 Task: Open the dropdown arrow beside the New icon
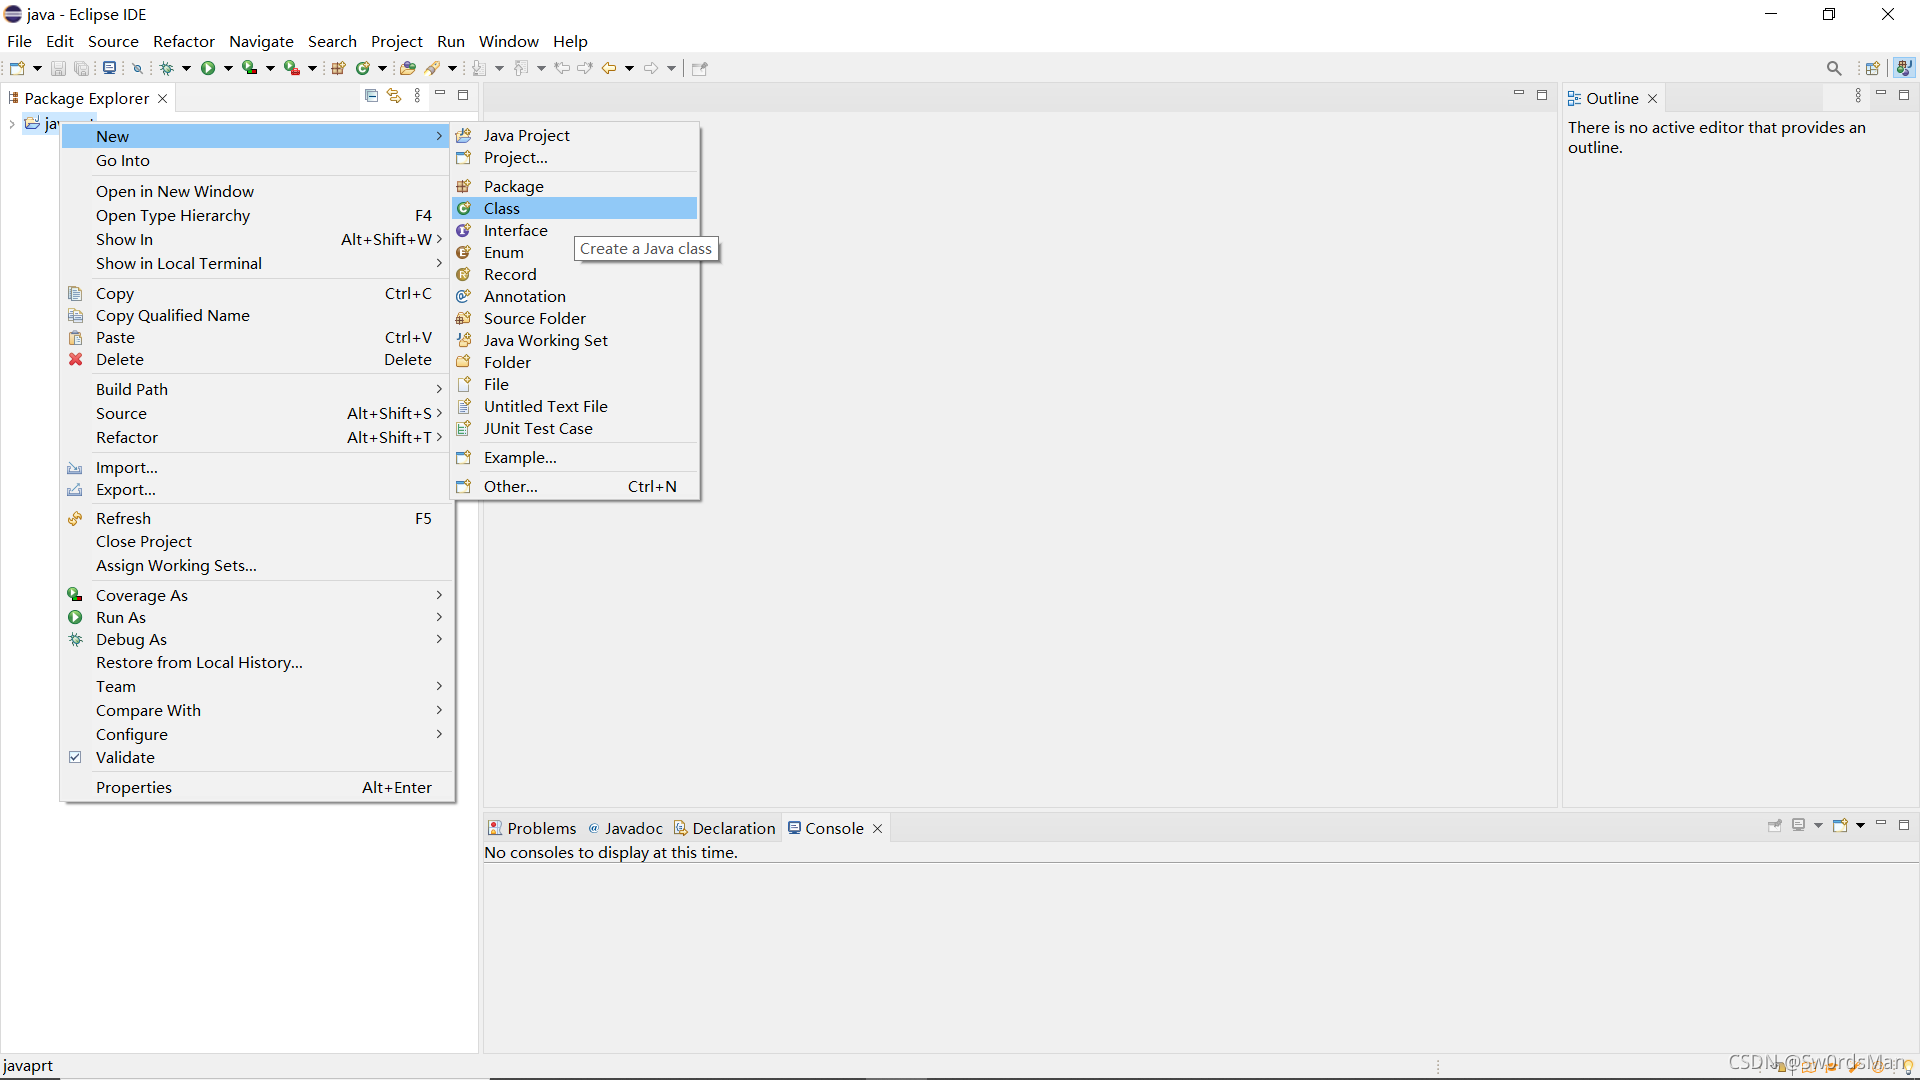37,68
